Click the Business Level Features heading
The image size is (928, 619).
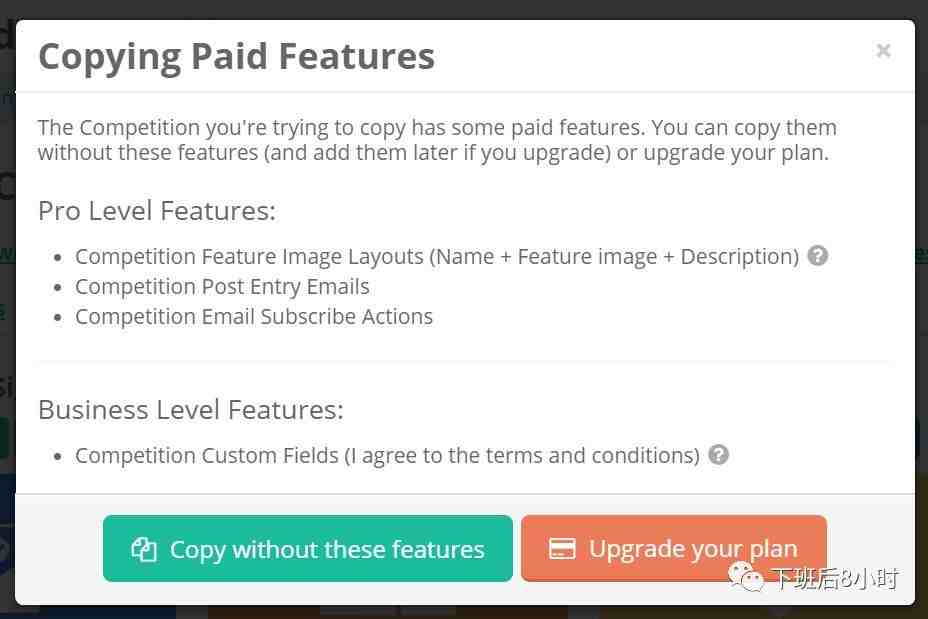coord(191,410)
